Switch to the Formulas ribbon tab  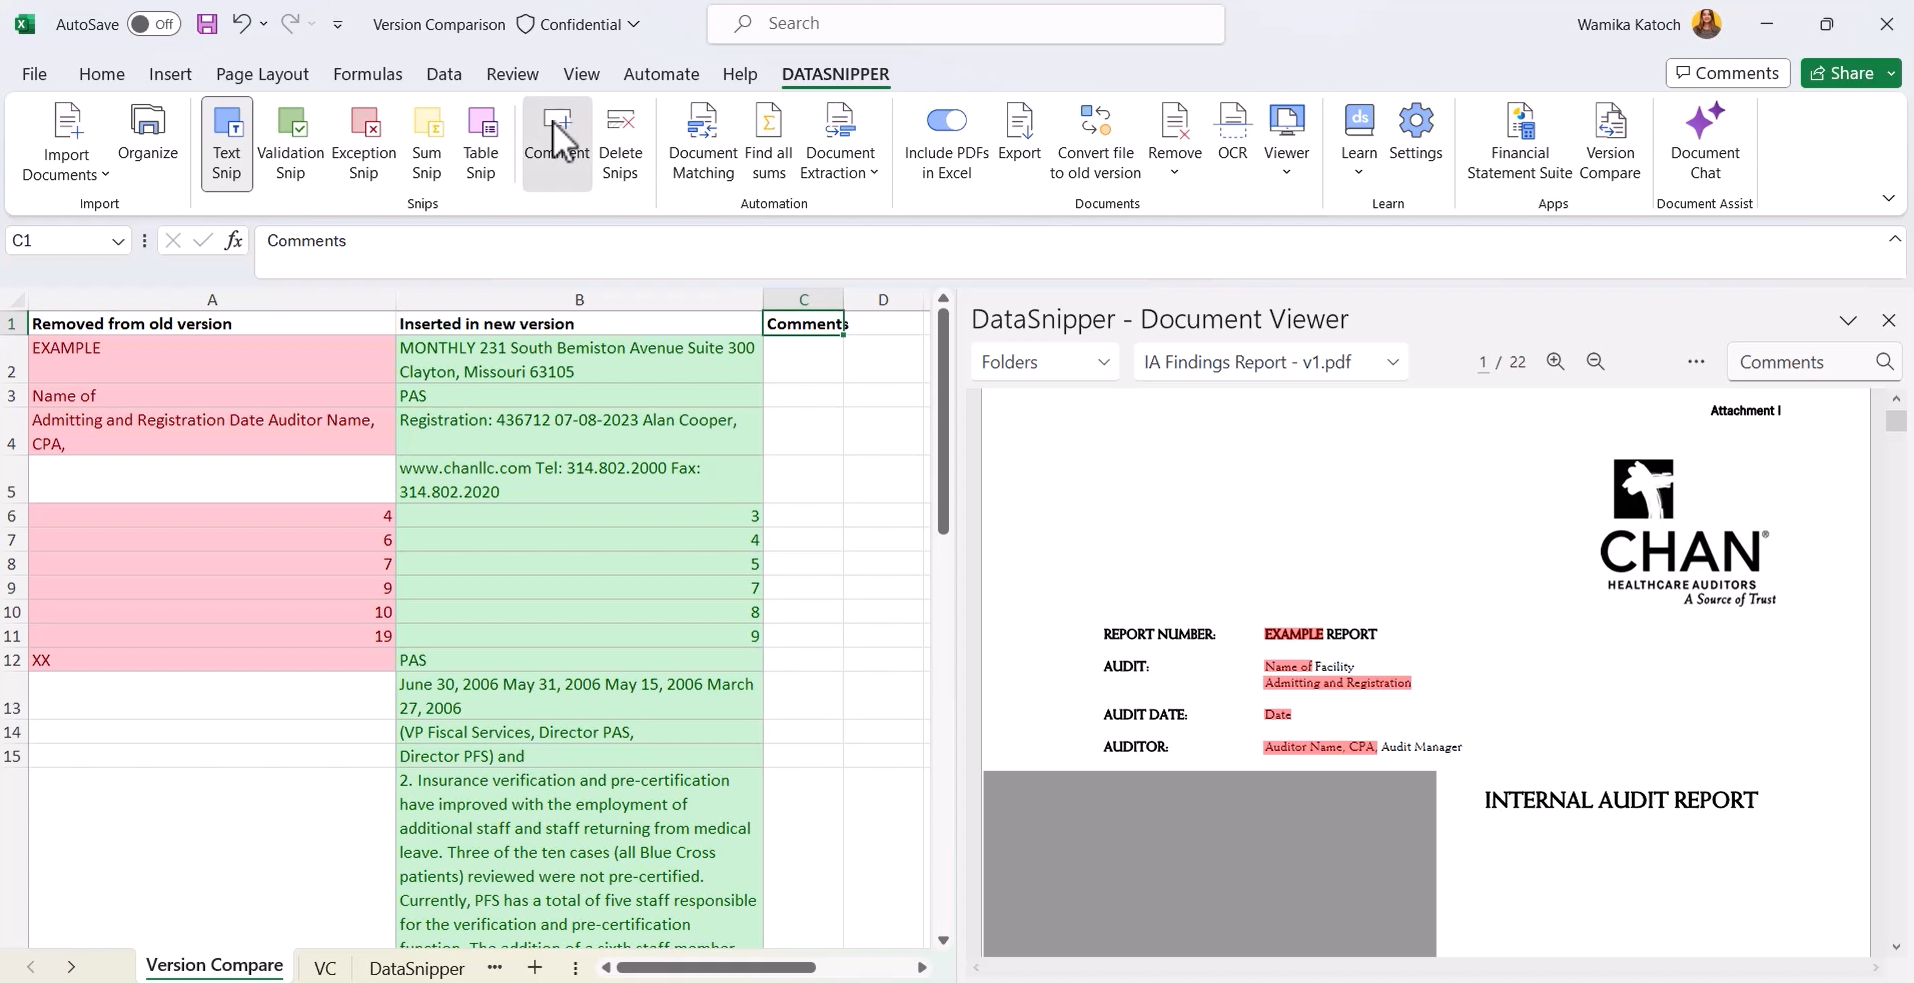367,73
